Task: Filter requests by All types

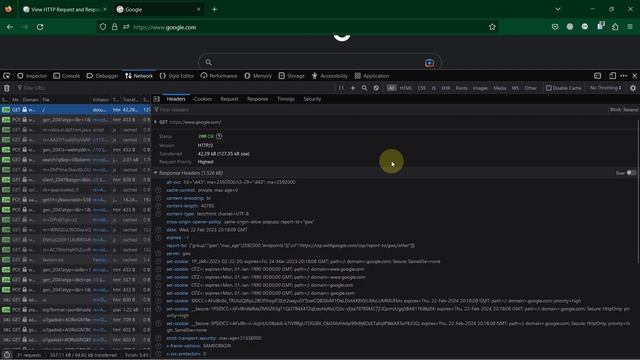Action: [391, 88]
